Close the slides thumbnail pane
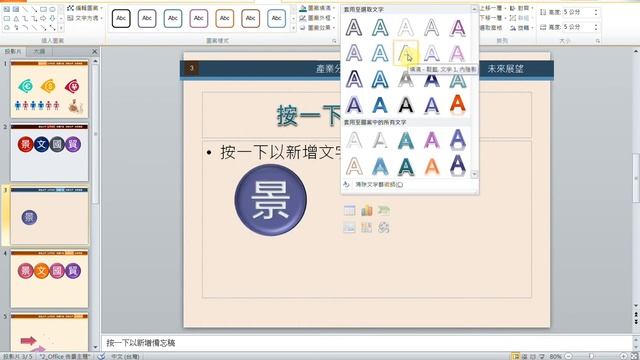Viewport: 640px width, 360px height. coord(95,51)
